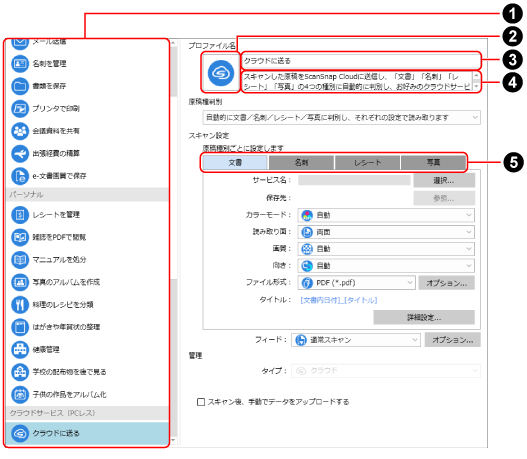Open オプション... beside ファイル形式

(x=447, y=283)
